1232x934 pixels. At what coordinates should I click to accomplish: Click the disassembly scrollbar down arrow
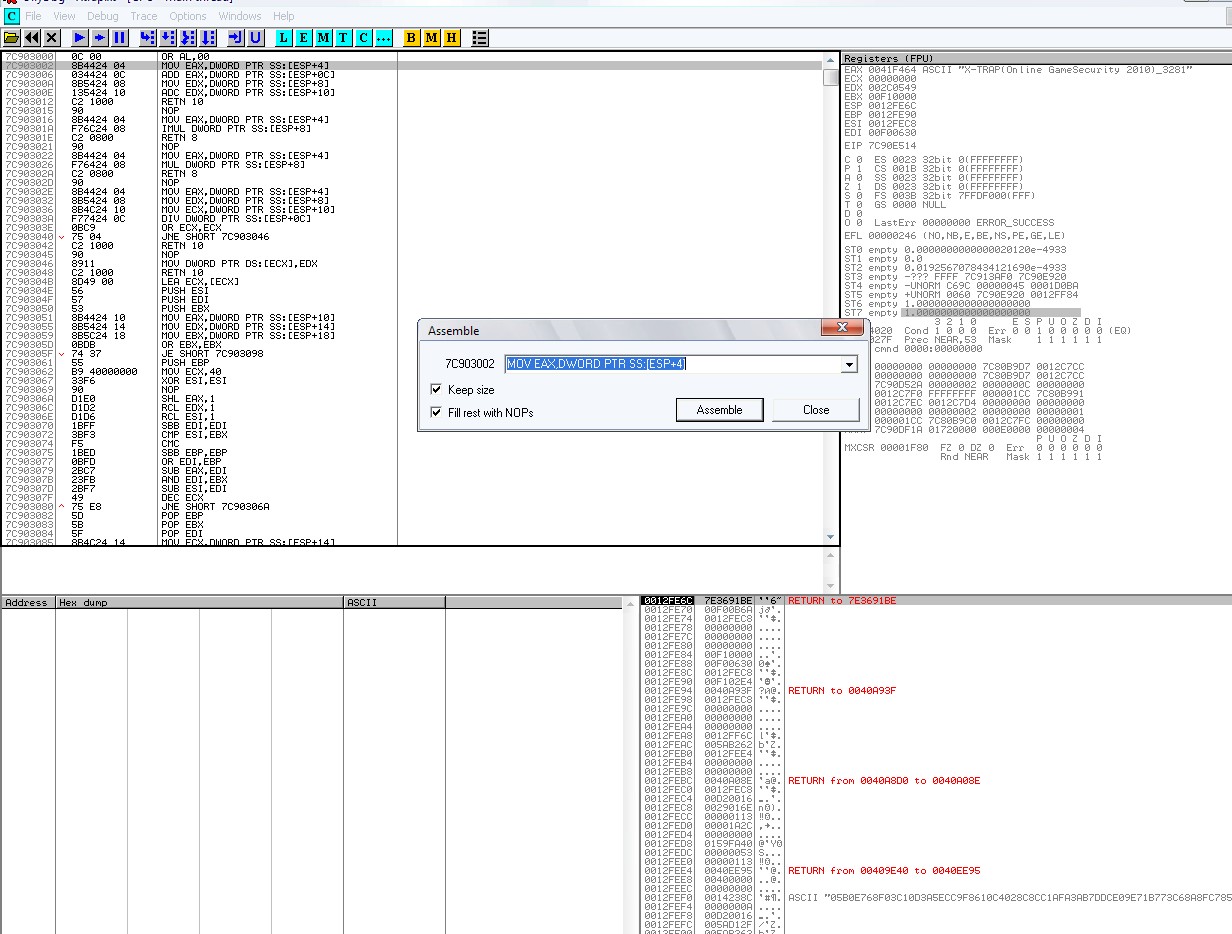point(830,537)
